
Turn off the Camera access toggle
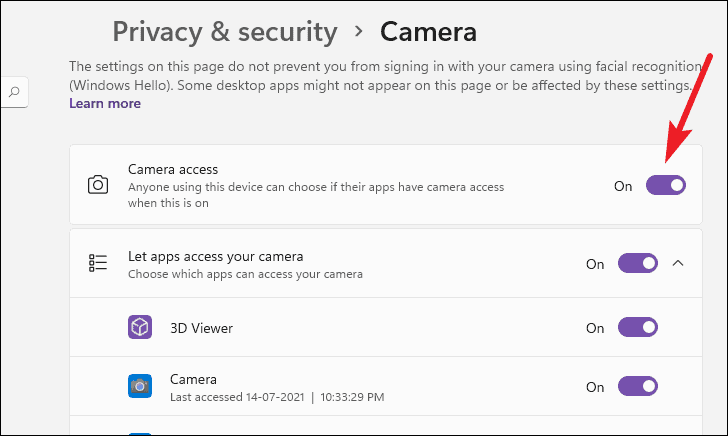[x=665, y=185]
